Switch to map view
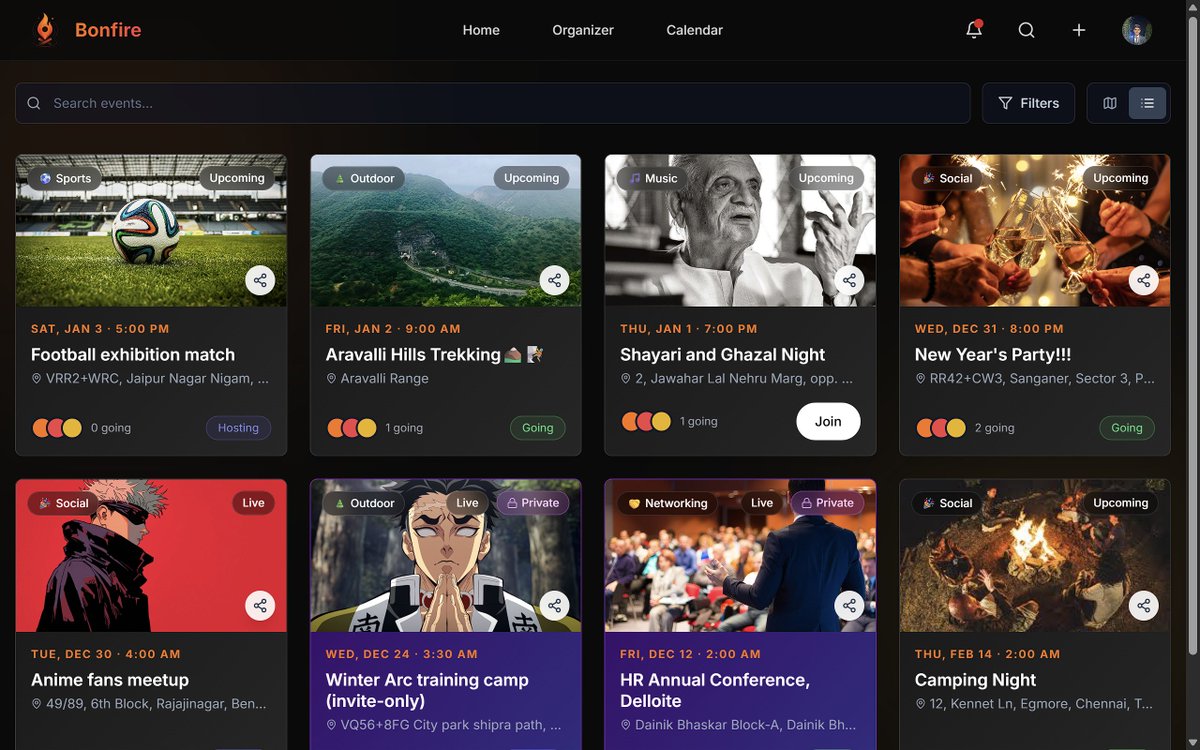Viewport: 1200px width, 750px height. 1110,103
